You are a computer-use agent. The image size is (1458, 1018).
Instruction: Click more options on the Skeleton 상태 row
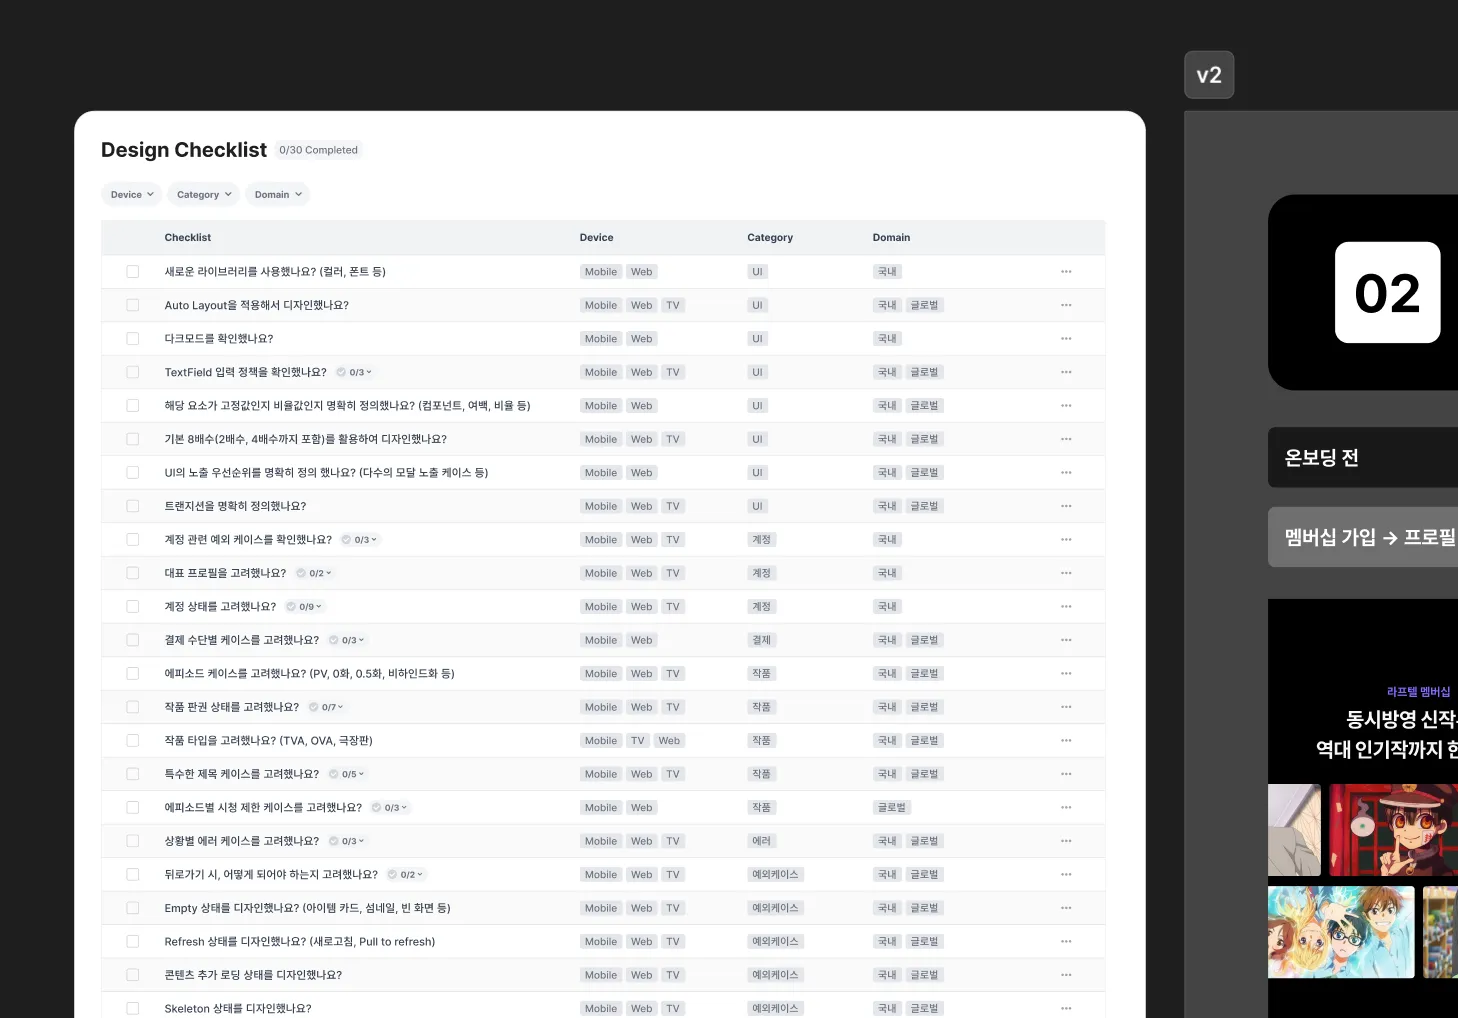pos(1066,1008)
